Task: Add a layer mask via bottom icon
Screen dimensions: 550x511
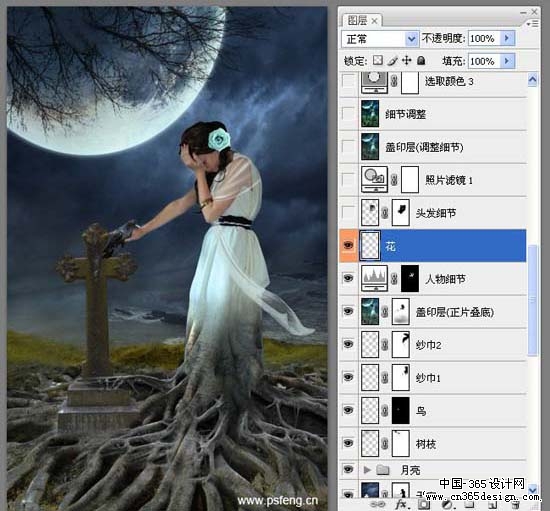Action: (424, 505)
